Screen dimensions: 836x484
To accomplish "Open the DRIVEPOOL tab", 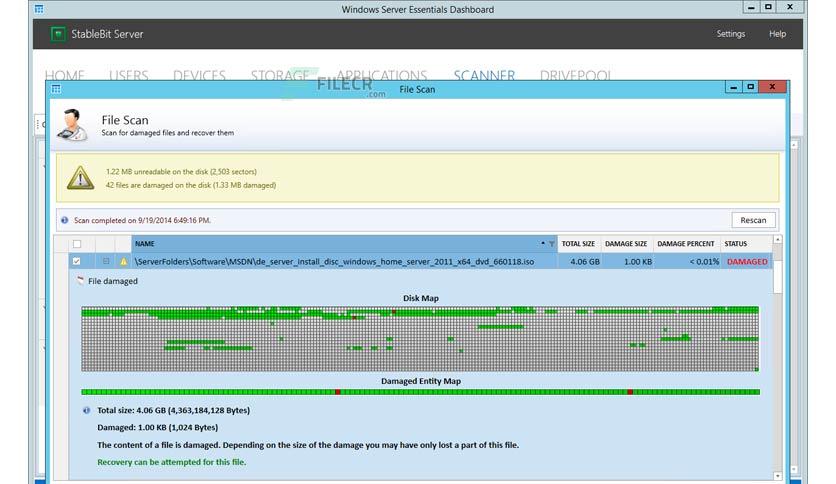I will (576, 75).
